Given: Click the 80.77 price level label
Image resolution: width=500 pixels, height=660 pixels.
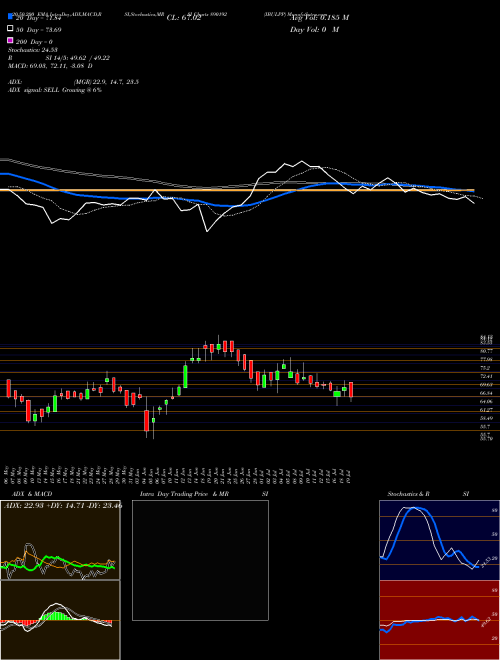Looking at the screenshot, I should [x=487, y=350].
